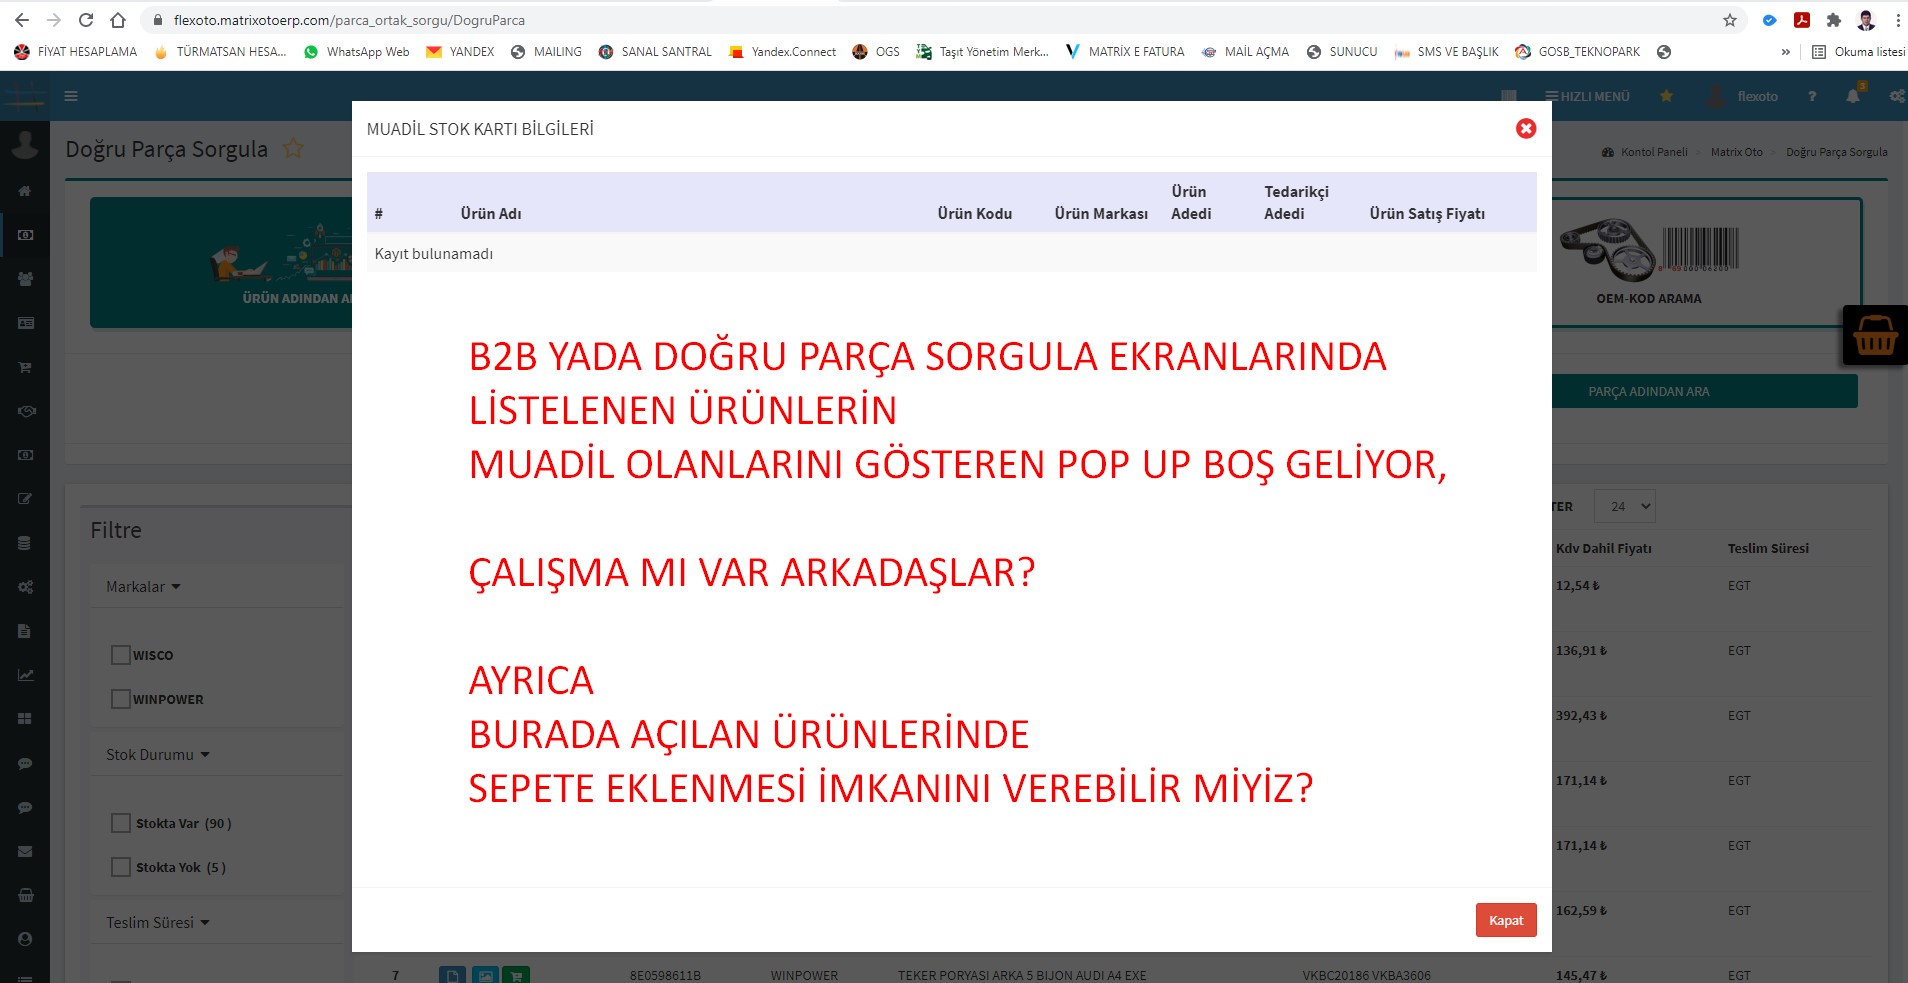Open the settings gears icon in the header

coord(1897,96)
